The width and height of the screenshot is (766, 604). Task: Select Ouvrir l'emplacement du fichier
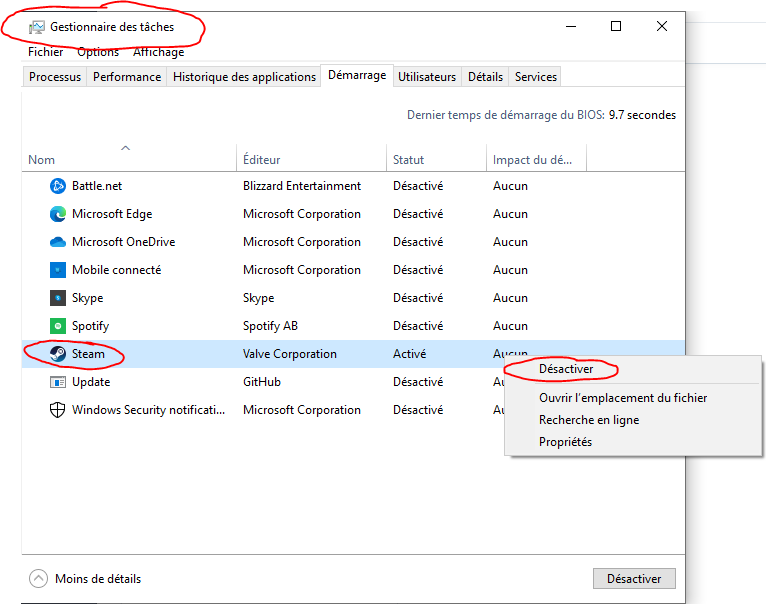(622, 398)
